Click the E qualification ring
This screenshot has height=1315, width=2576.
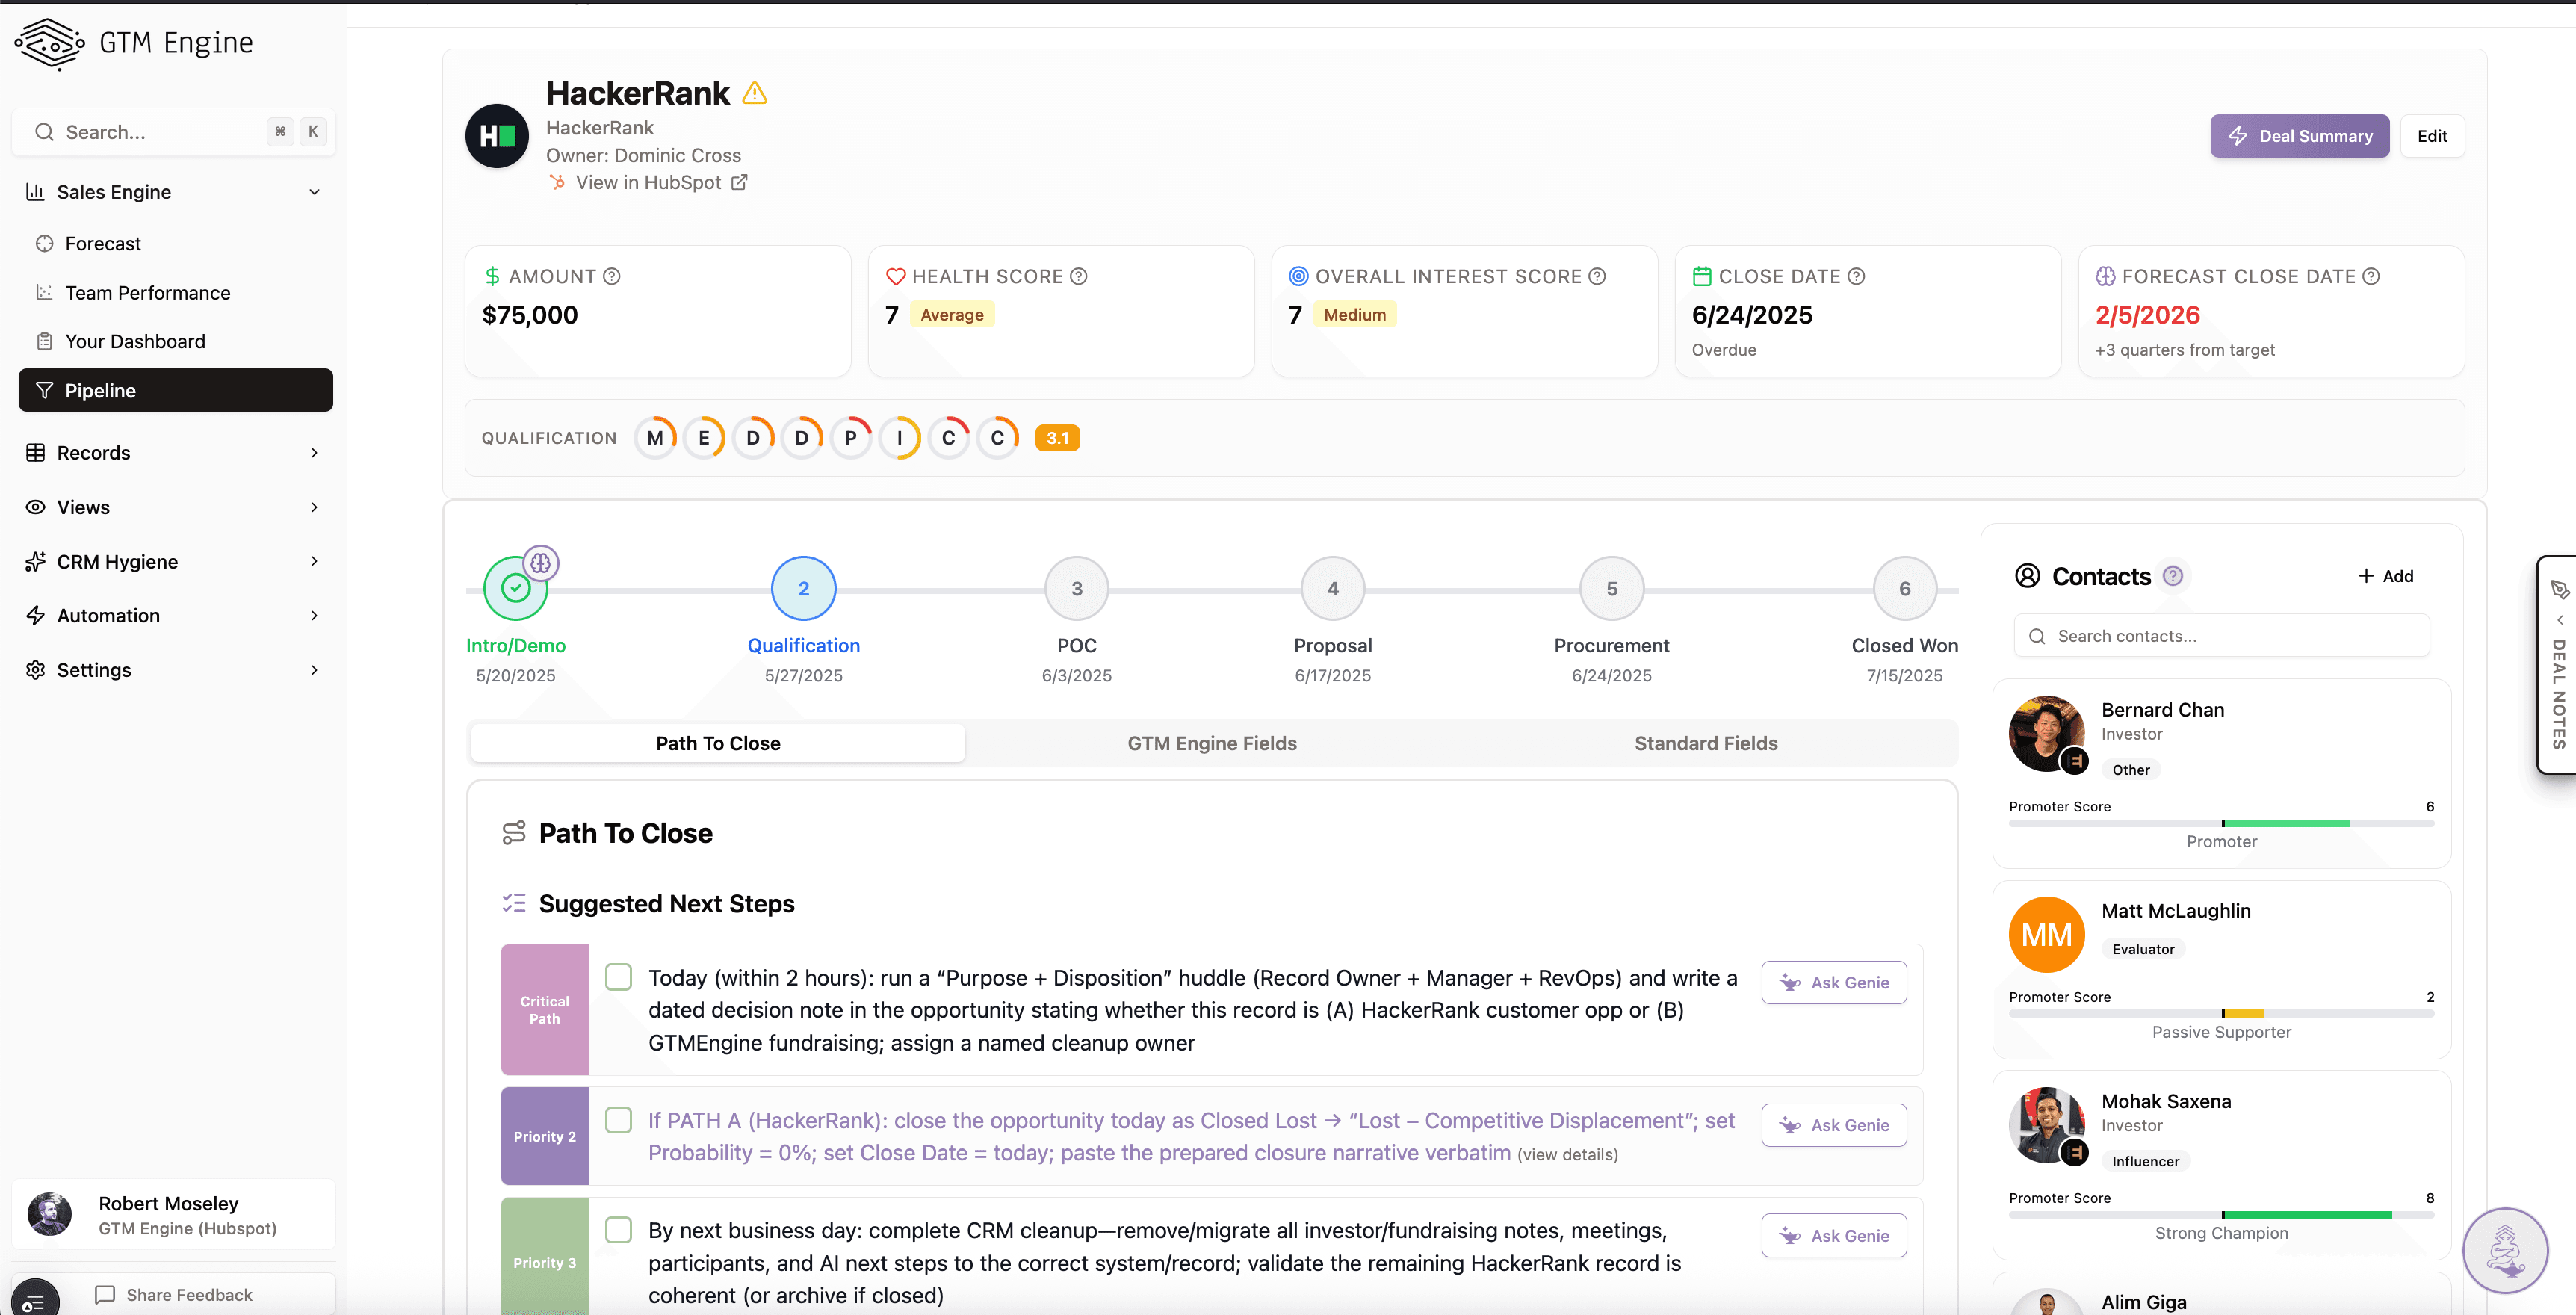pos(704,438)
